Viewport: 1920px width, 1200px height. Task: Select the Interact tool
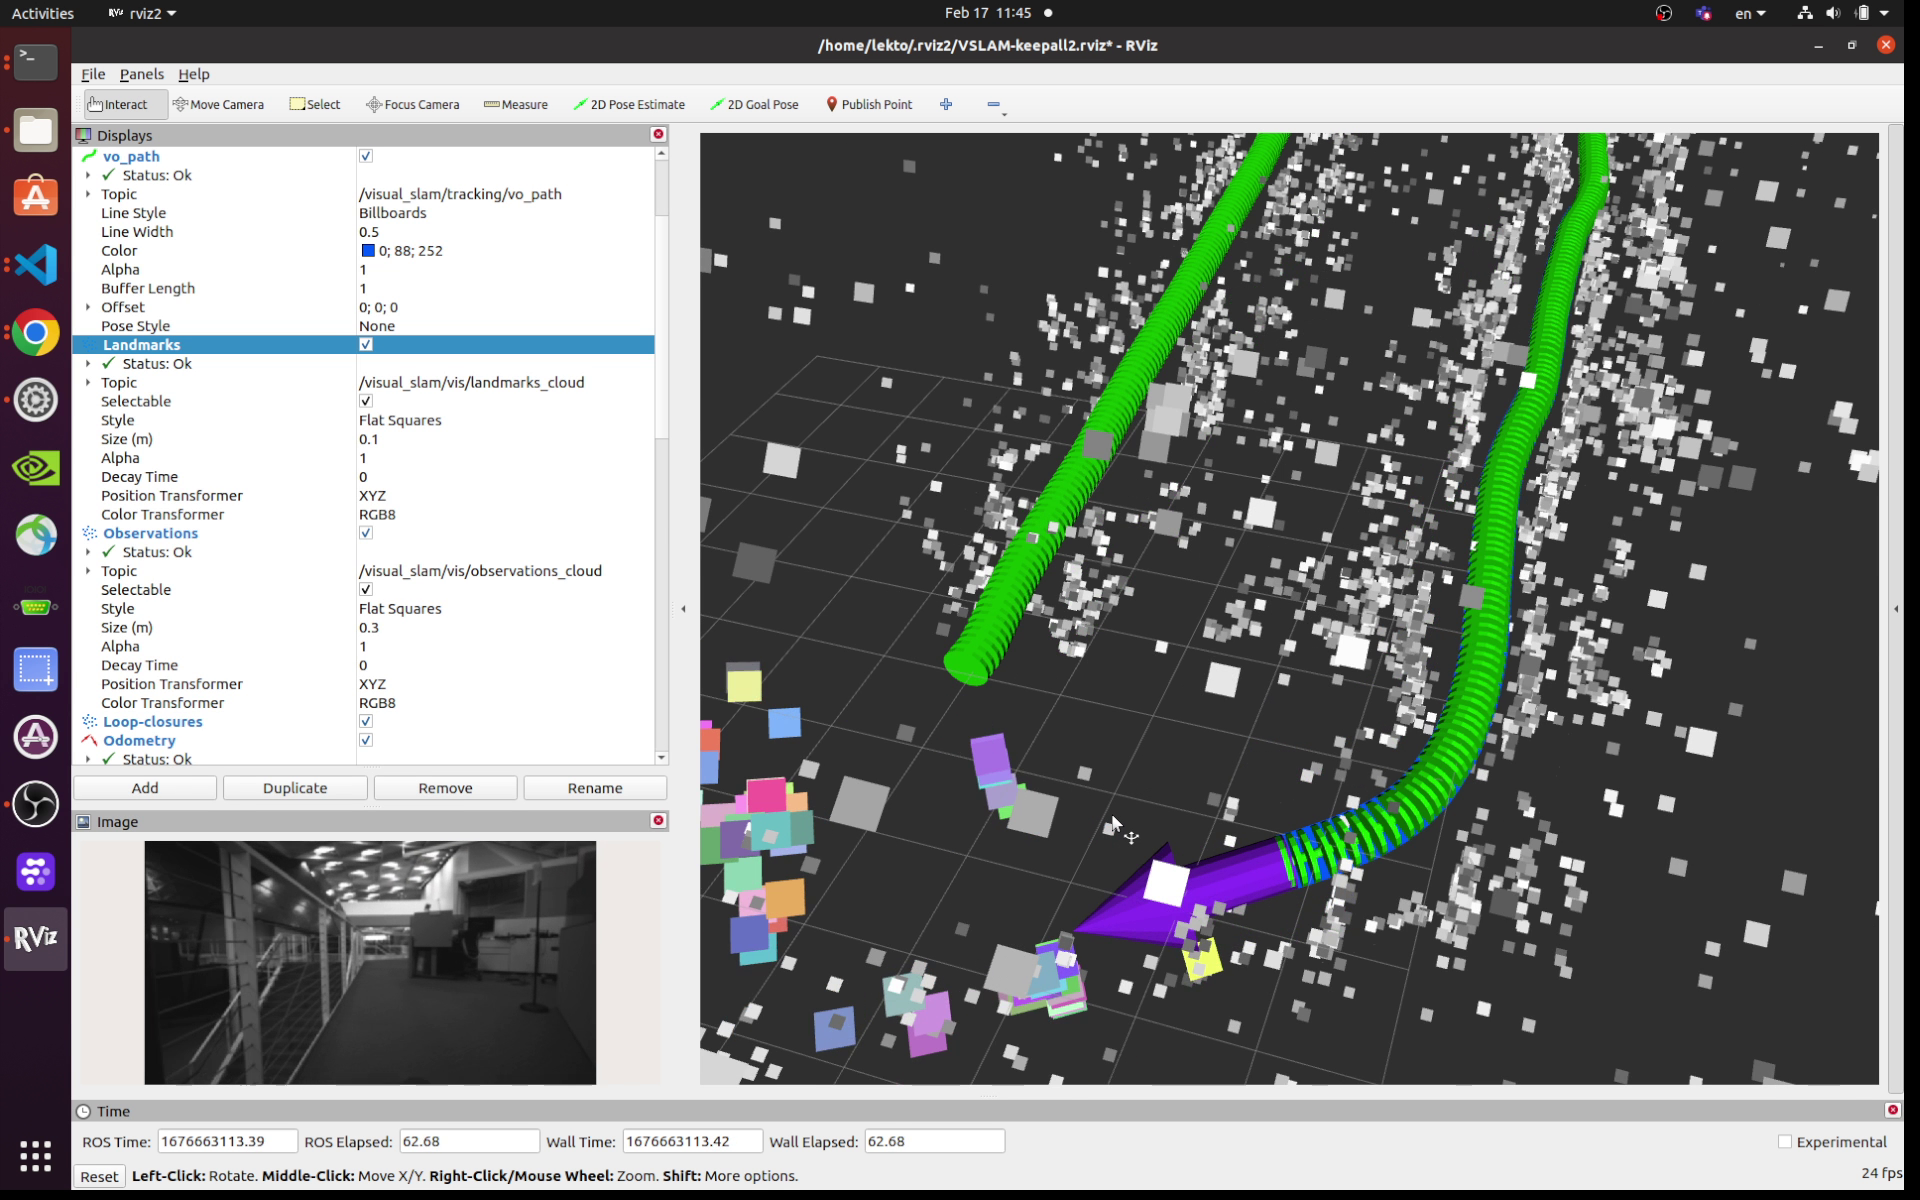click(x=122, y=104)
